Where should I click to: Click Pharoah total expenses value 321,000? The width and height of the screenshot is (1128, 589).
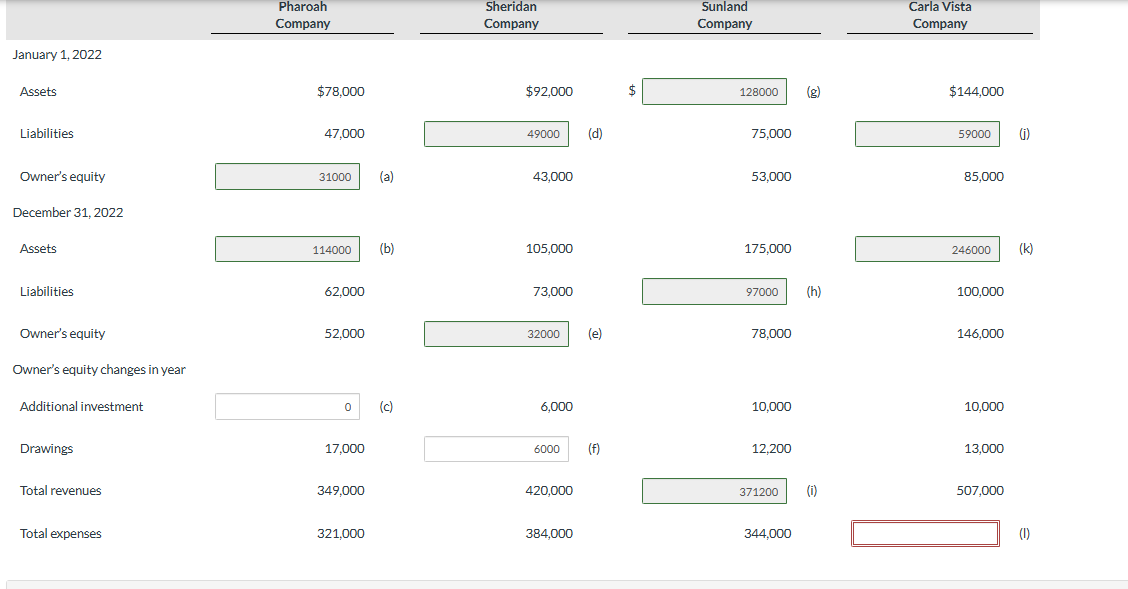pos(340,534)
